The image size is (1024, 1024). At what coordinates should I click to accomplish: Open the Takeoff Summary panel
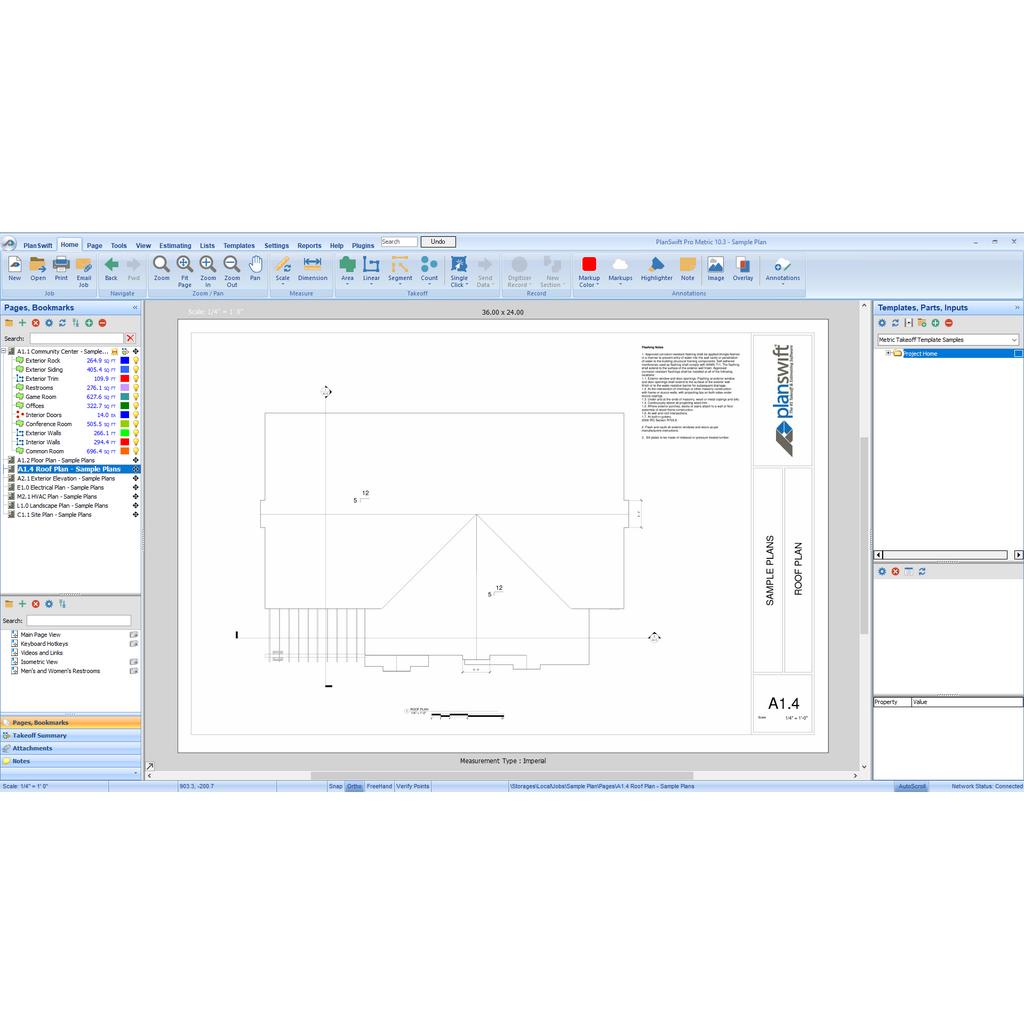(40, 735)
